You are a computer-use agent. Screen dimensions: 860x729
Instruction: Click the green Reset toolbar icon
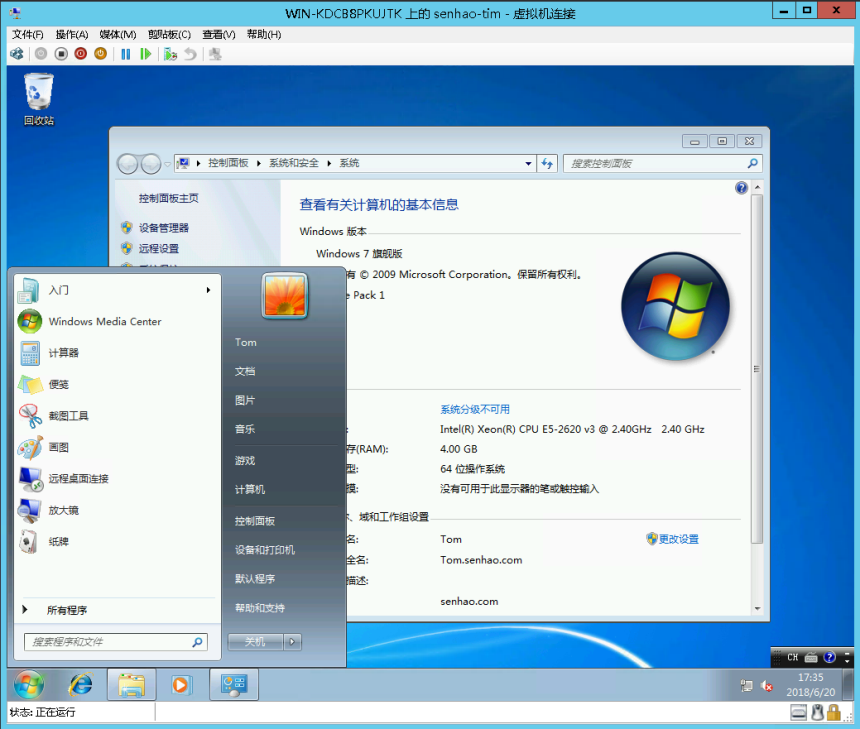tap(145, 54)
